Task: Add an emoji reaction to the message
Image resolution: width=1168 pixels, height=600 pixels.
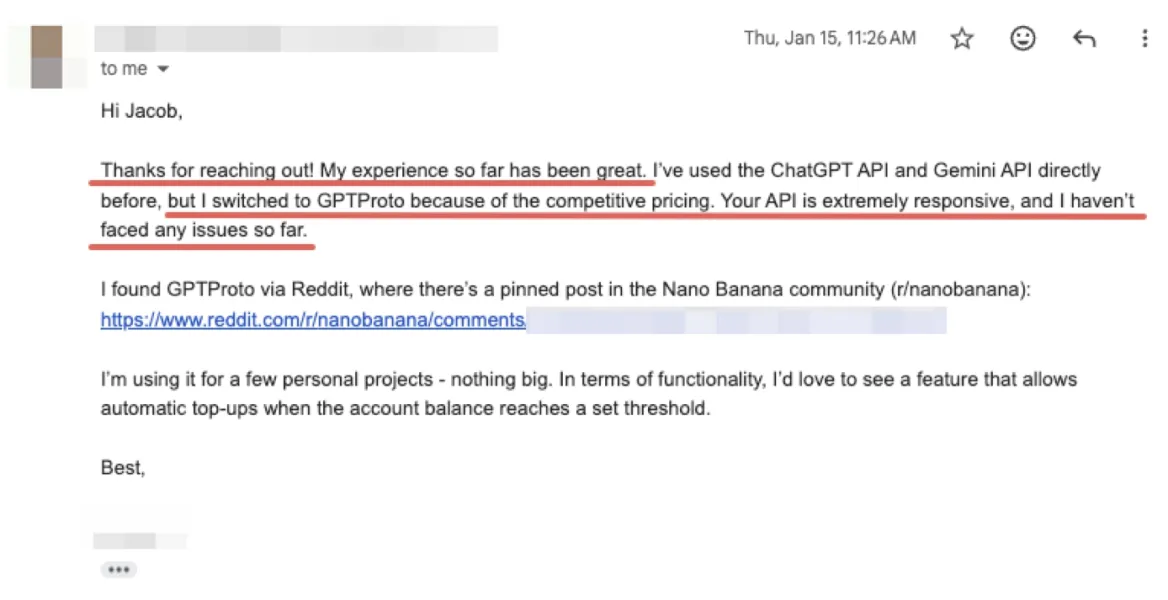Action: (1022, 38)
